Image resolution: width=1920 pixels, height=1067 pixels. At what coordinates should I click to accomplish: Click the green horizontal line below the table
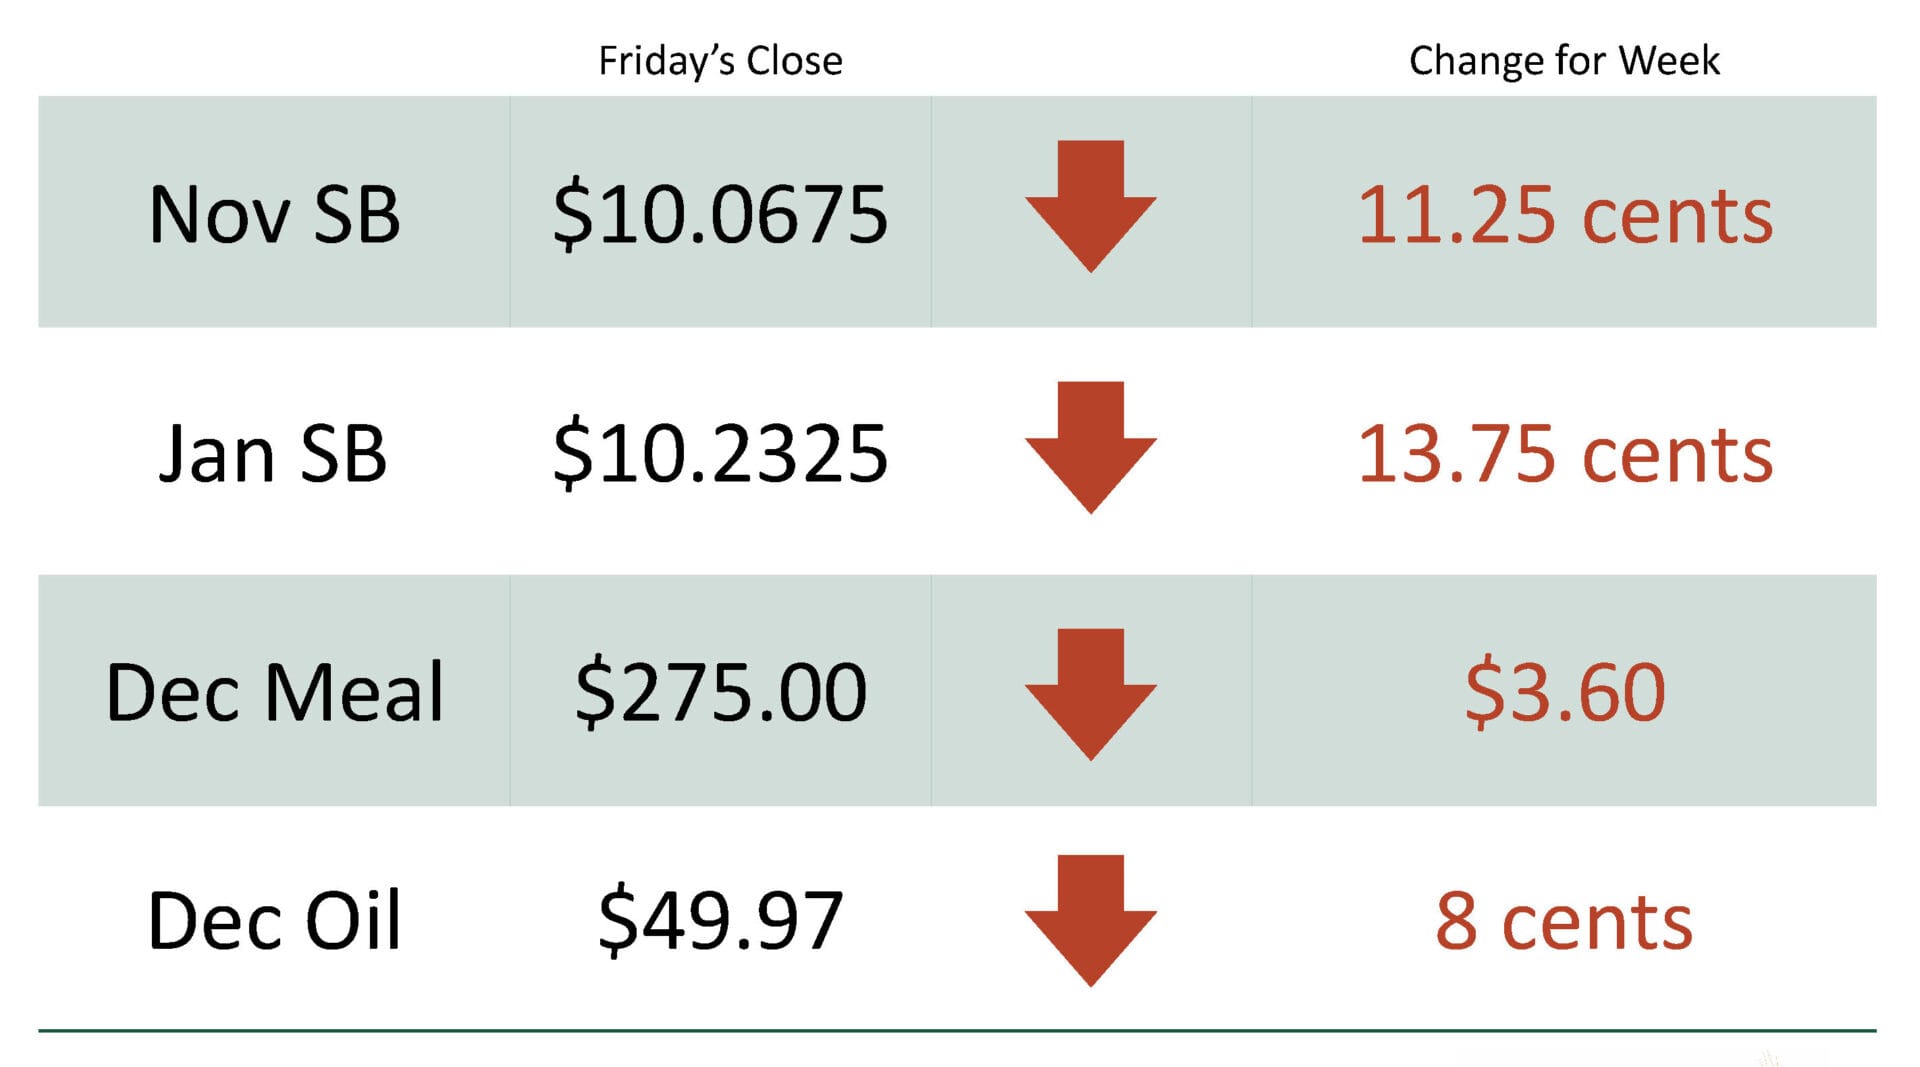click(957, 1030)
